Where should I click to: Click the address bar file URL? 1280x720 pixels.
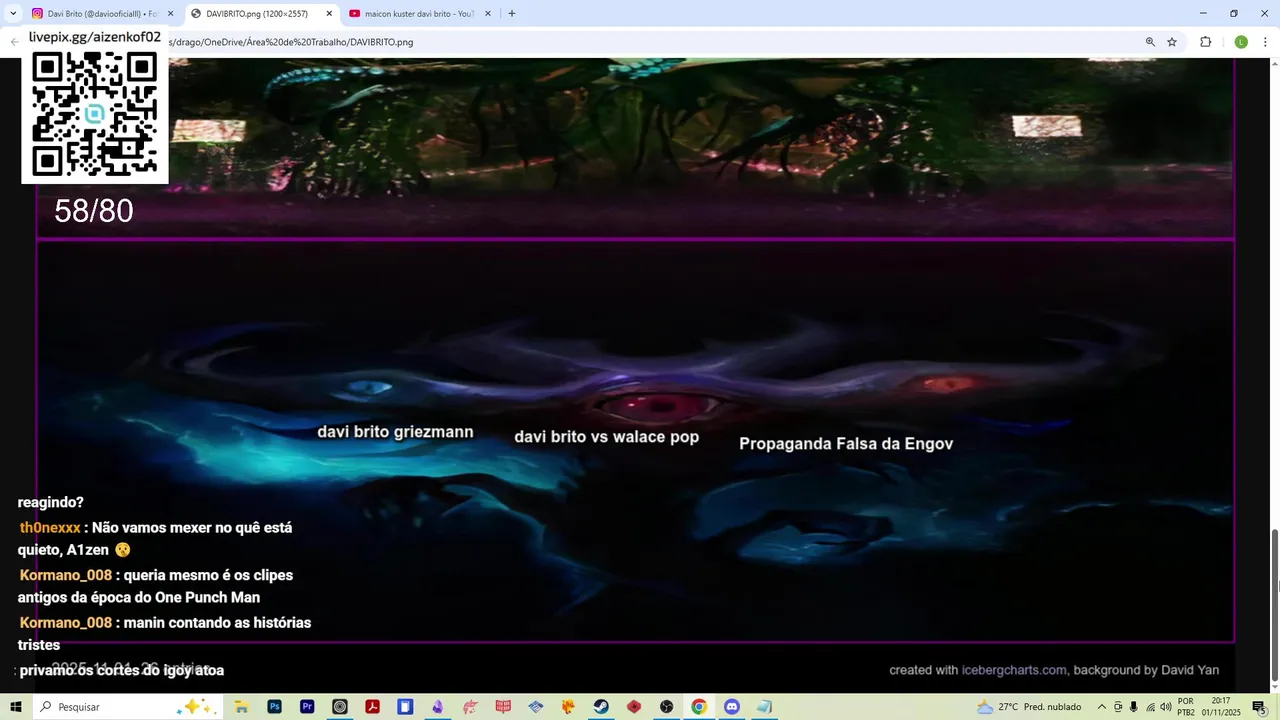(290, 42)
